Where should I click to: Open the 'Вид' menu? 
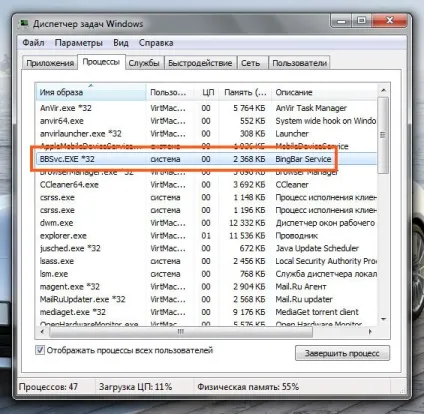point(121,43)
